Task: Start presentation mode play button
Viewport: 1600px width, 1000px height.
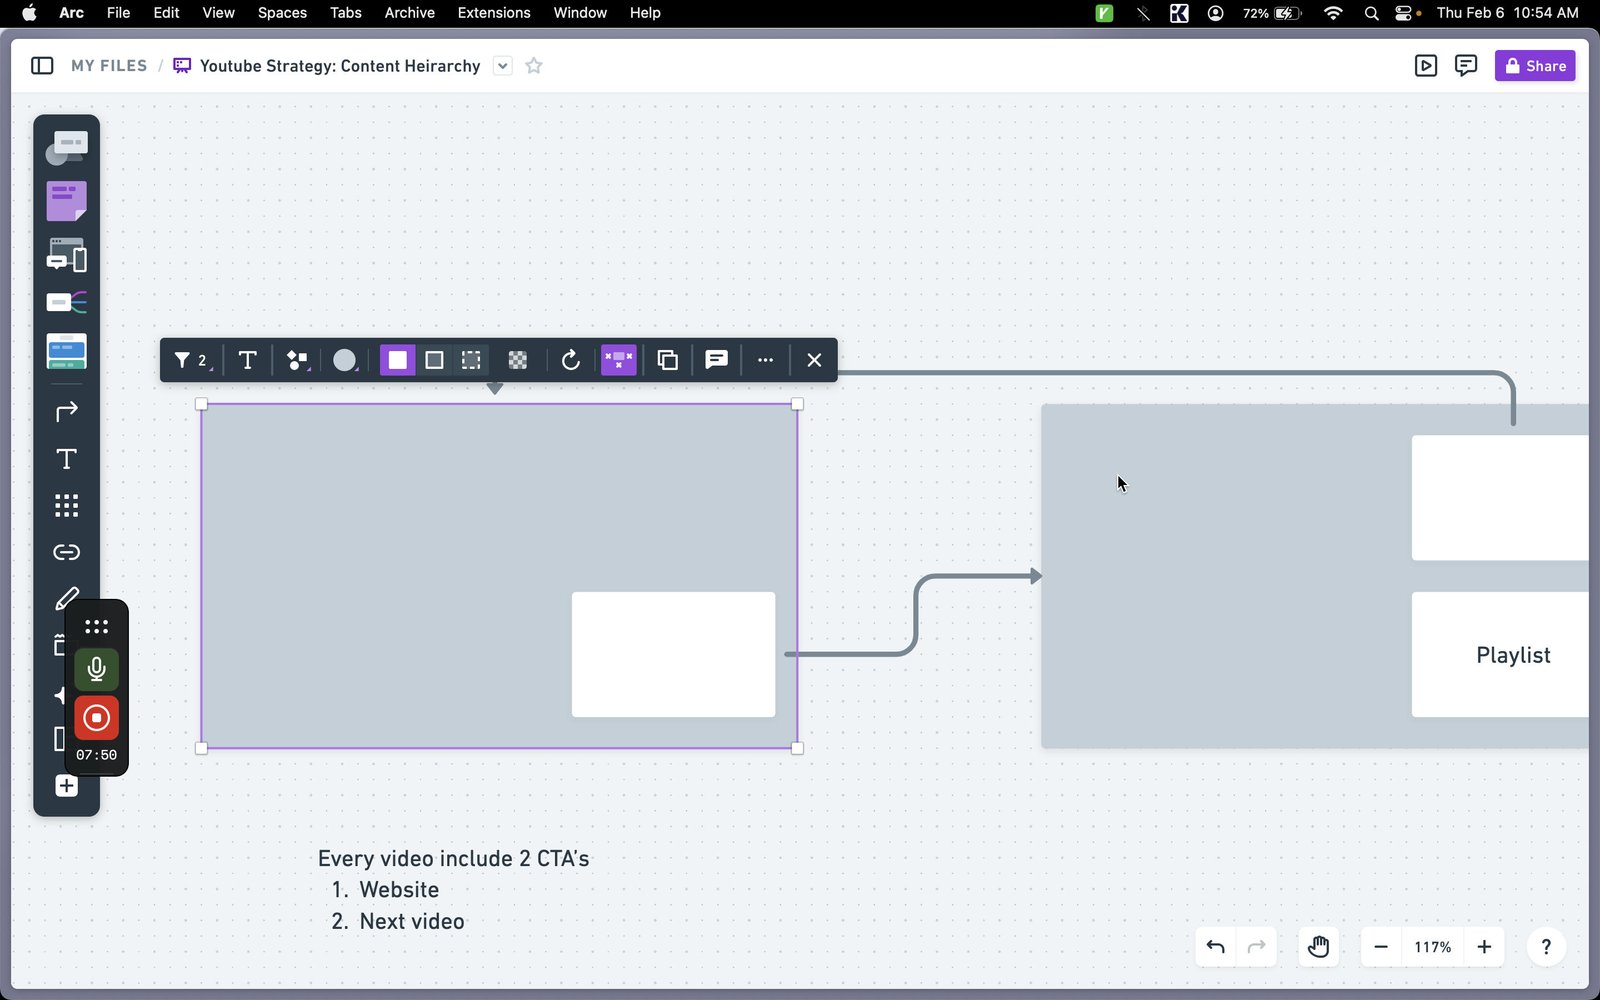Action: click(1426, 66)
